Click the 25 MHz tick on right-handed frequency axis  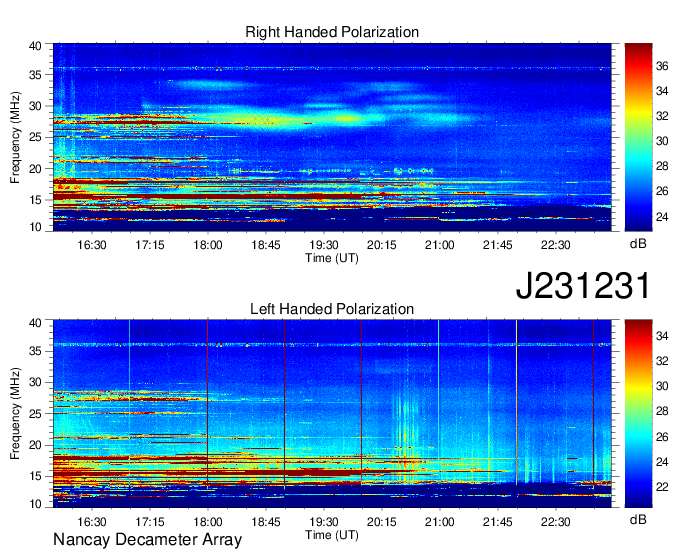(36, 137)
